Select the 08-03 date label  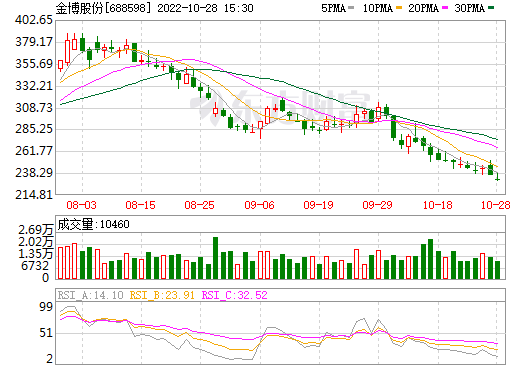(81, 205)
